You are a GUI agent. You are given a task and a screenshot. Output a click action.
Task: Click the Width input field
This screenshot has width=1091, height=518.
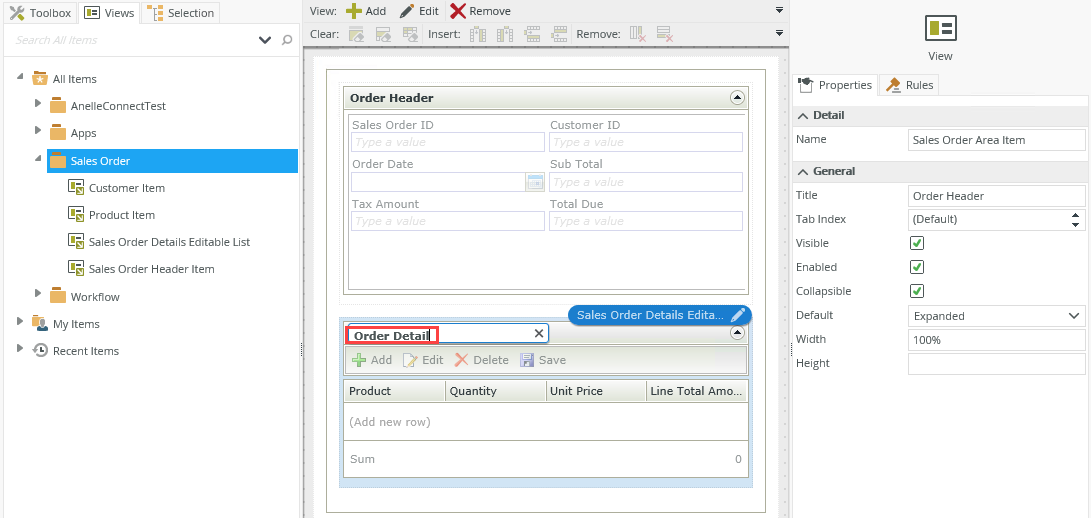(x=996, y=340)
